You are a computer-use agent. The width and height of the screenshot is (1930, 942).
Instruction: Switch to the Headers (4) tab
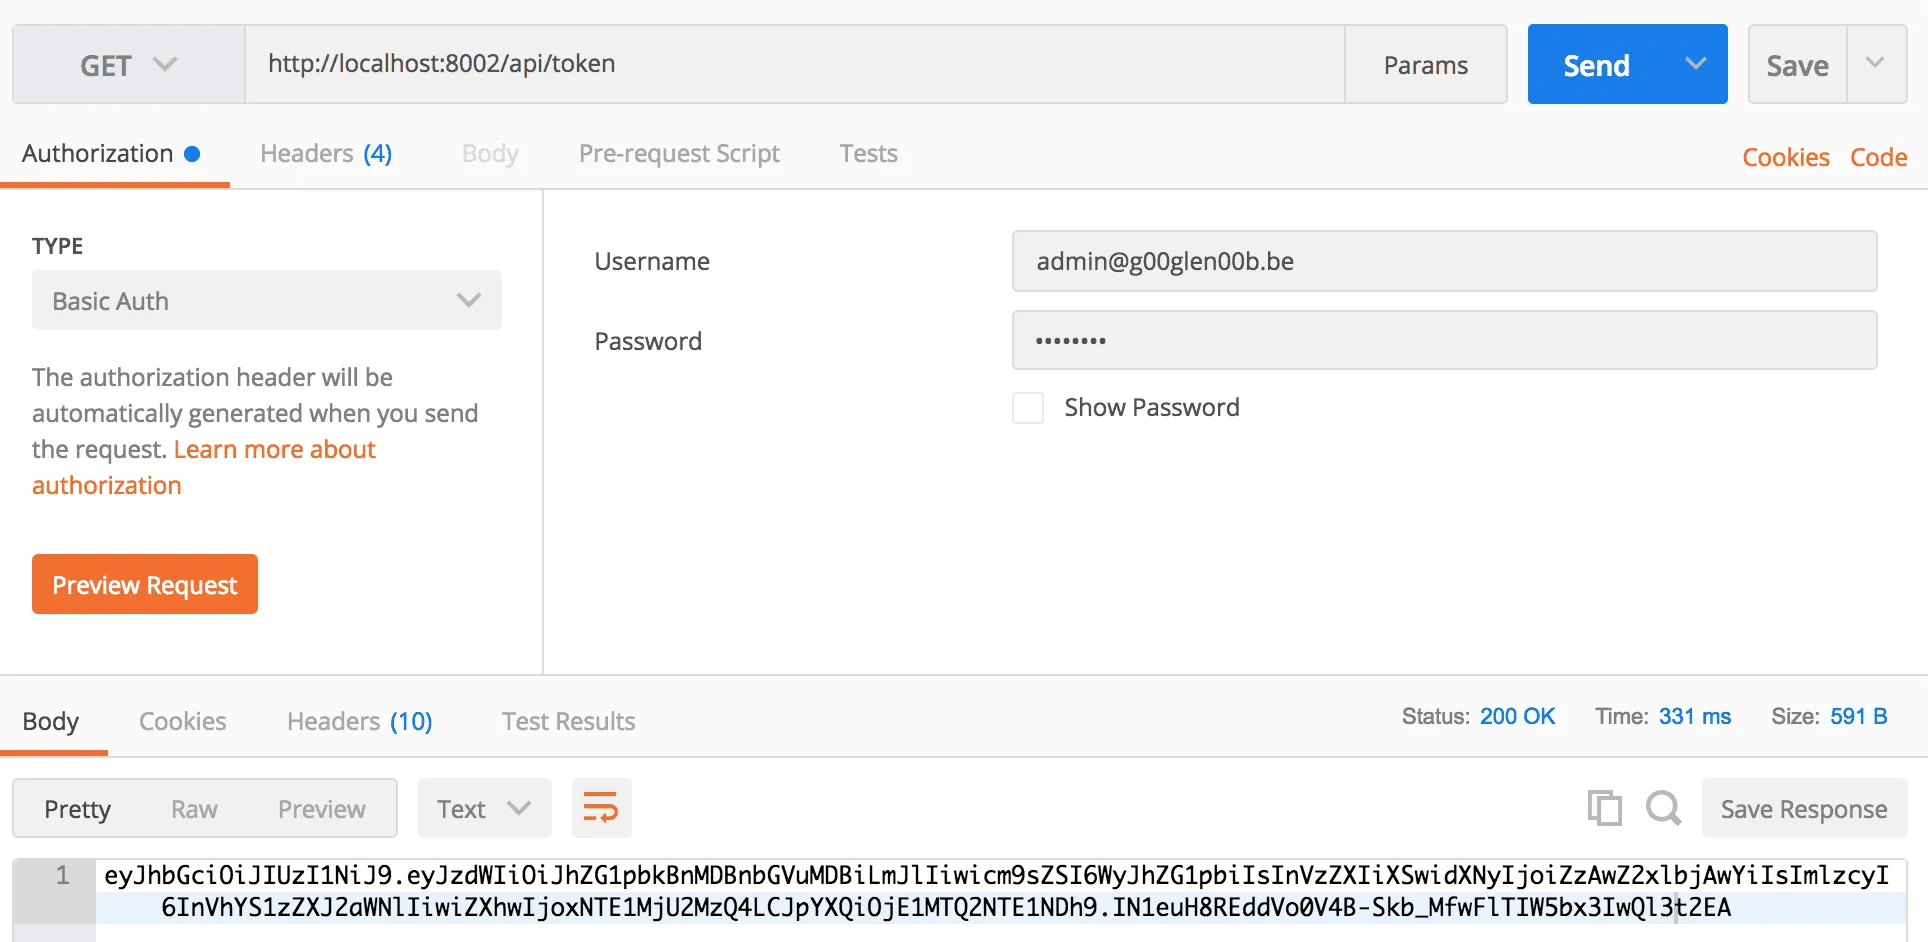(324, 153)
